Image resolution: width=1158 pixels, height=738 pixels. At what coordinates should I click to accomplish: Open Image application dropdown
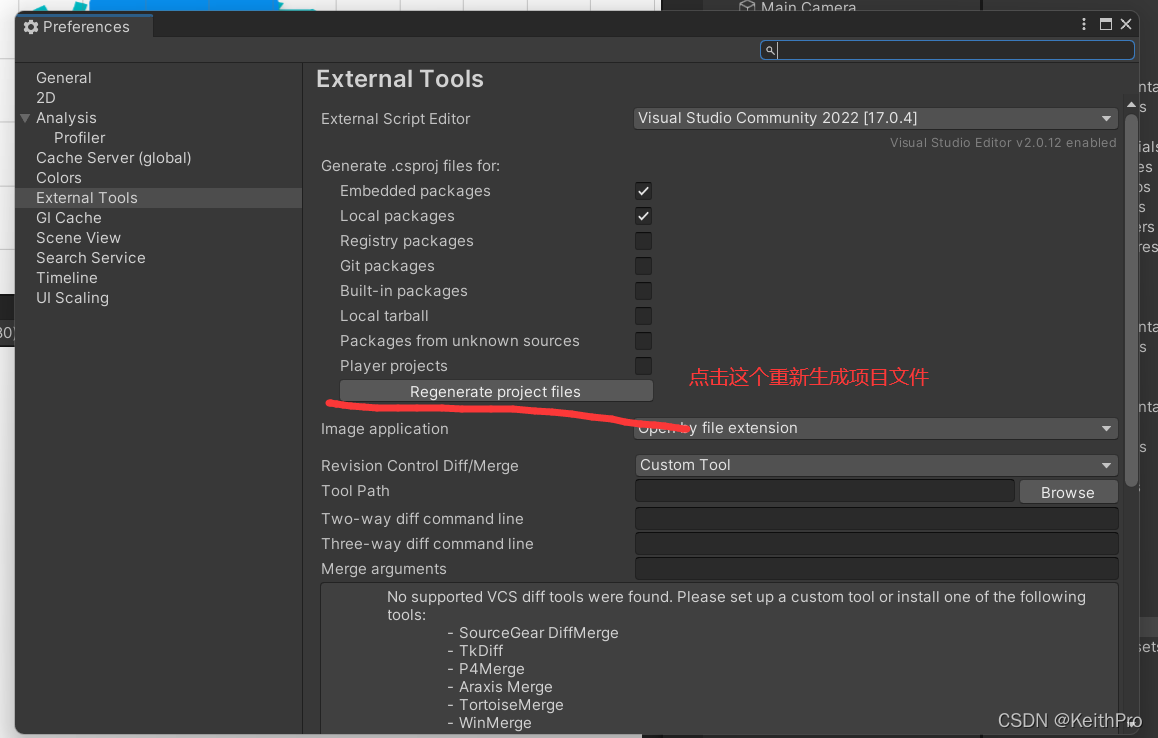(875, 428)
